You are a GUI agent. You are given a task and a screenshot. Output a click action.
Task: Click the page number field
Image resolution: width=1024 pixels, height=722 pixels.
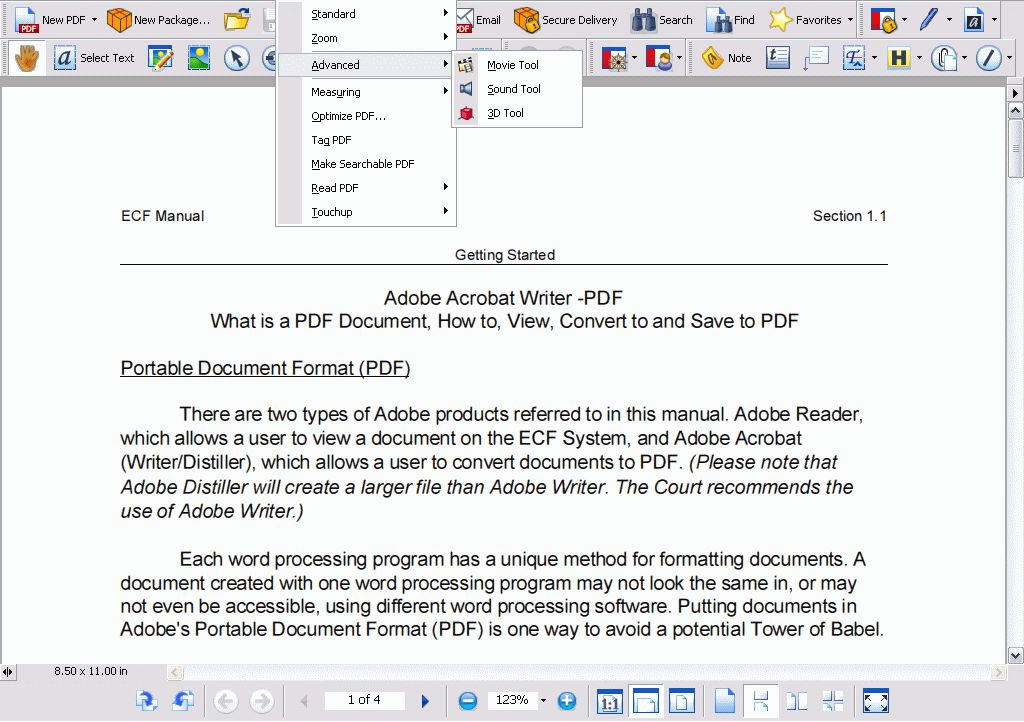pyautogui.click(x=364, y=700)
